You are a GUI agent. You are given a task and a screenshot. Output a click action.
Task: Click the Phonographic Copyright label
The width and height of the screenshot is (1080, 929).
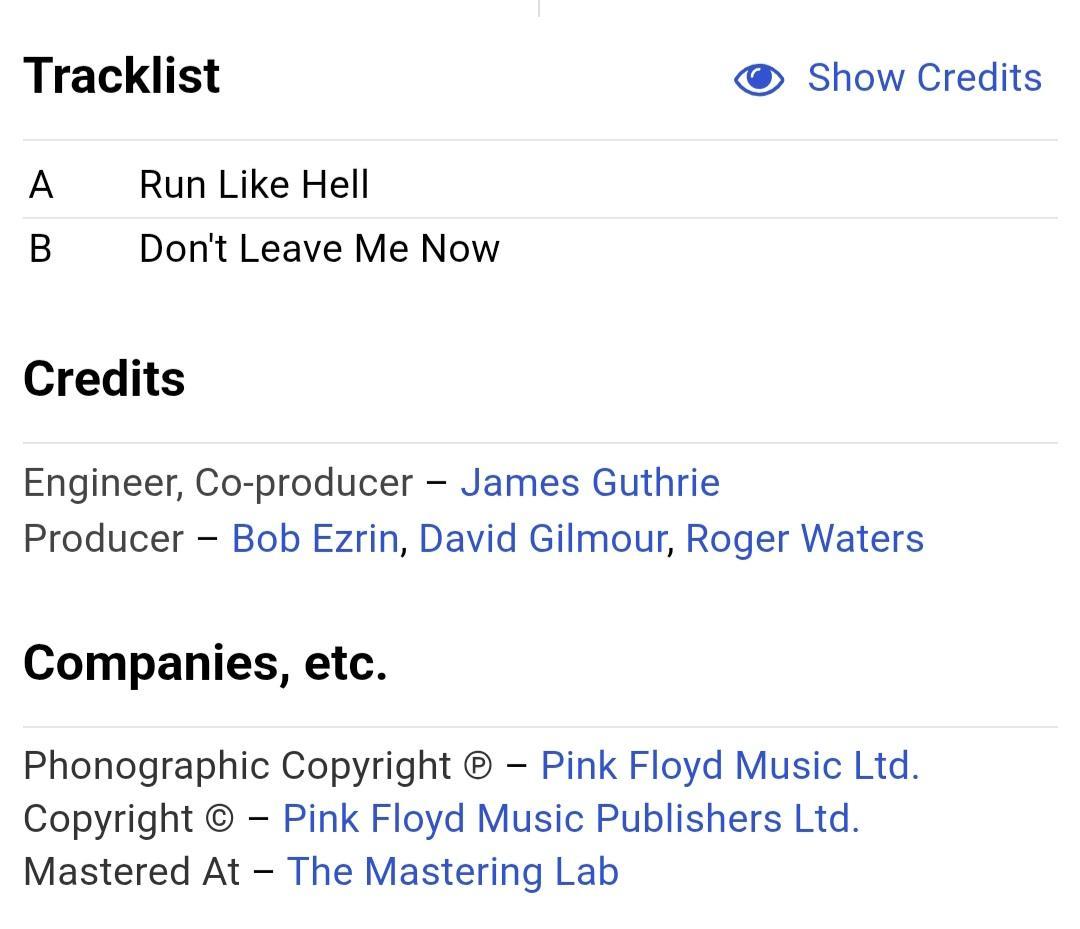pos(237,766)
